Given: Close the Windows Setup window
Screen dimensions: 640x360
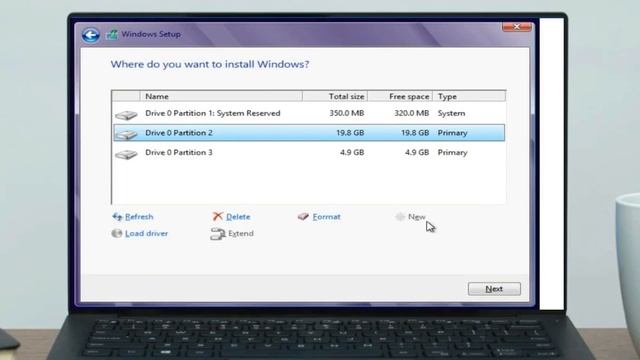Looking at the screenshot, I should pyautogui.click(x=517, y=27).
